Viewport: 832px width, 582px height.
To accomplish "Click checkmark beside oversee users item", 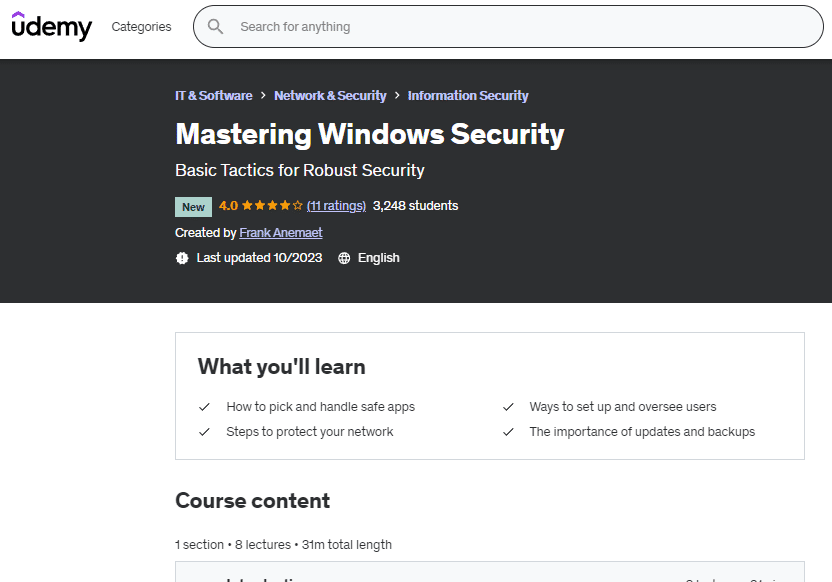I will [x=508, y=407].
